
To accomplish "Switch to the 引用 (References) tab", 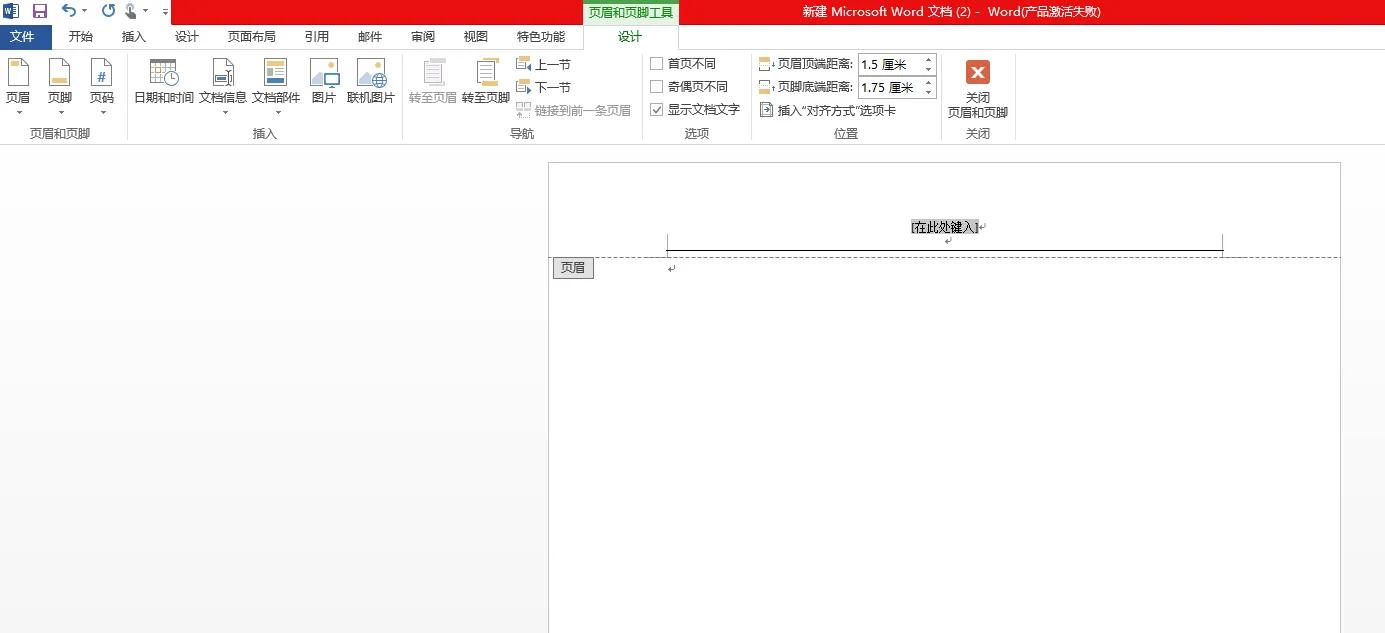I will point(317,37).
